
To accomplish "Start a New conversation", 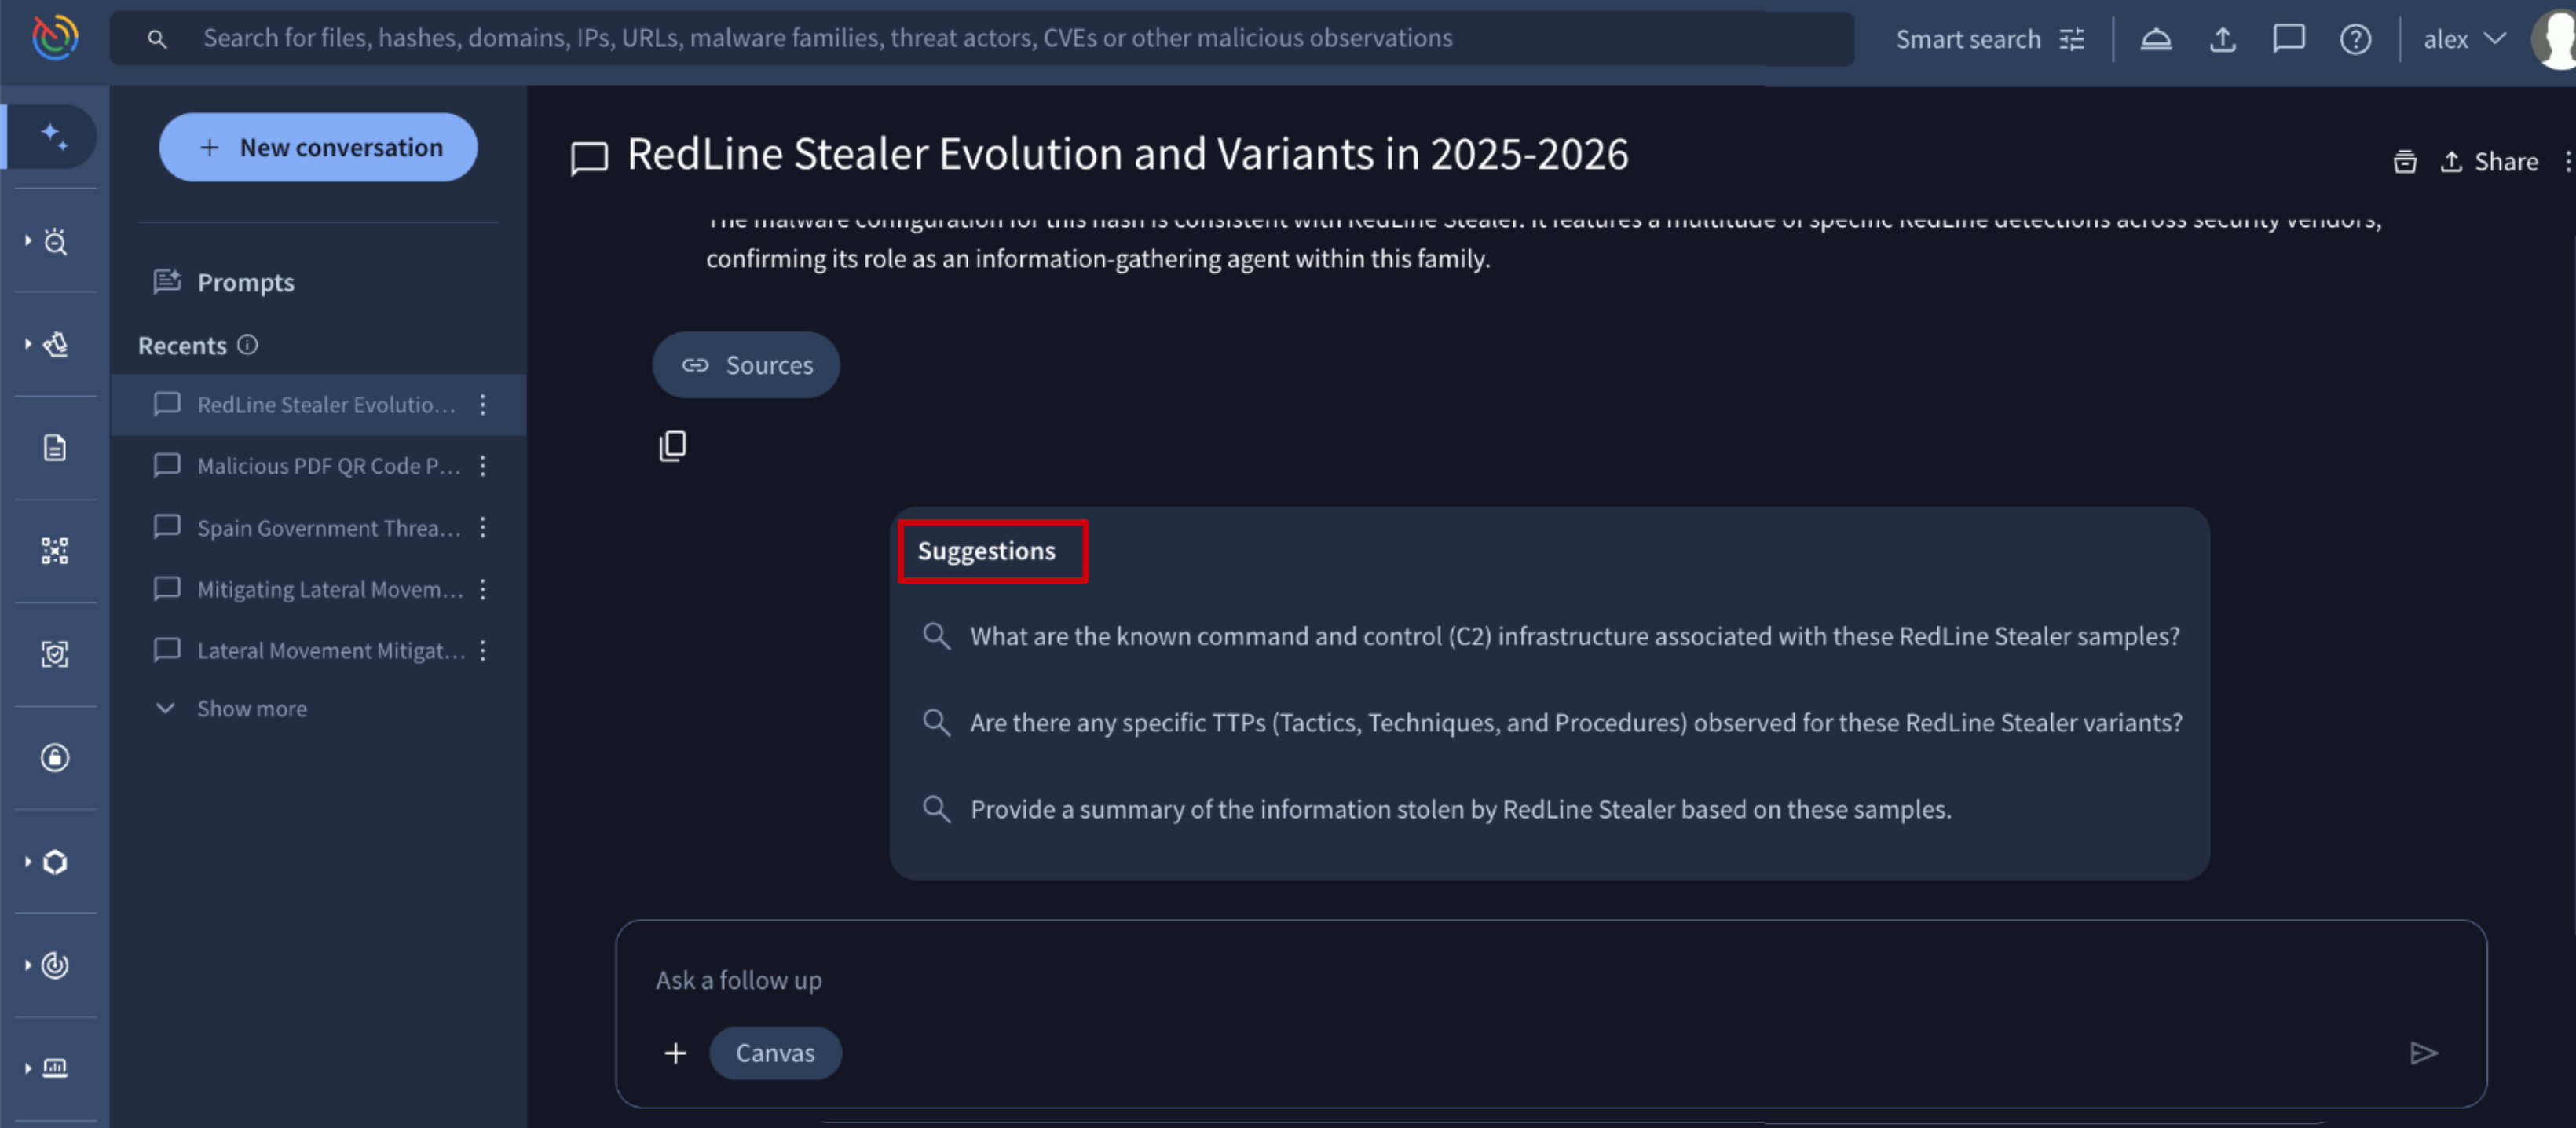I will click(318, 147).
